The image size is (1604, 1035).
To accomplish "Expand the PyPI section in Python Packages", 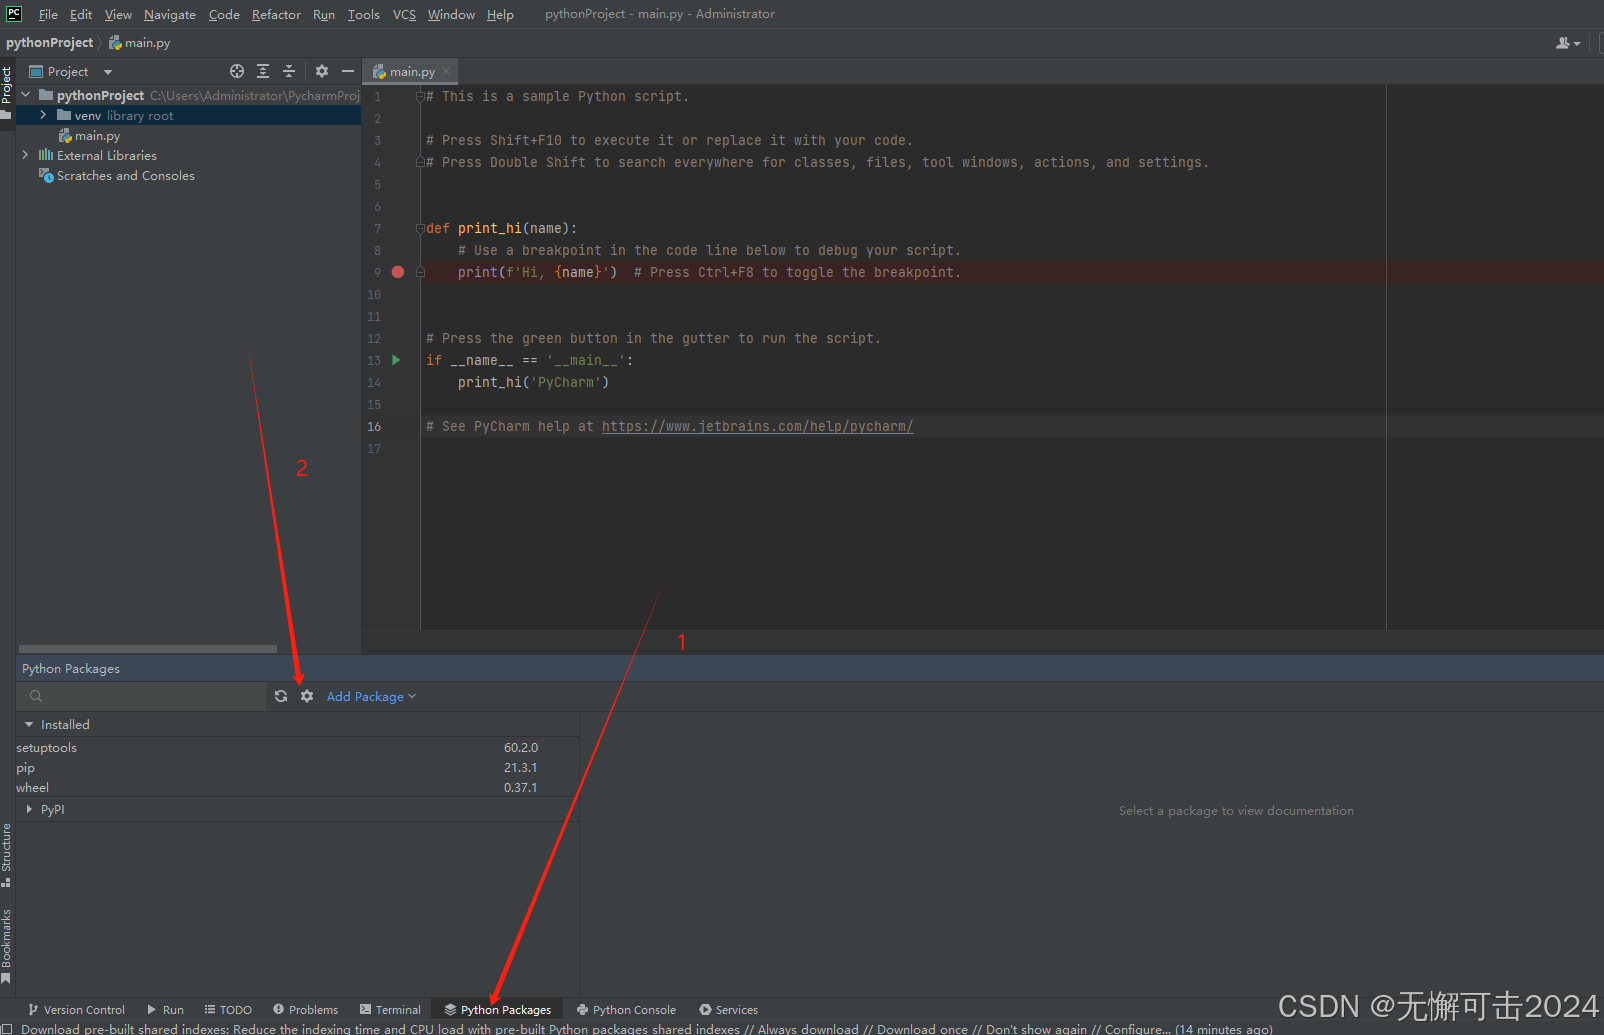I will tap(30, 809).
